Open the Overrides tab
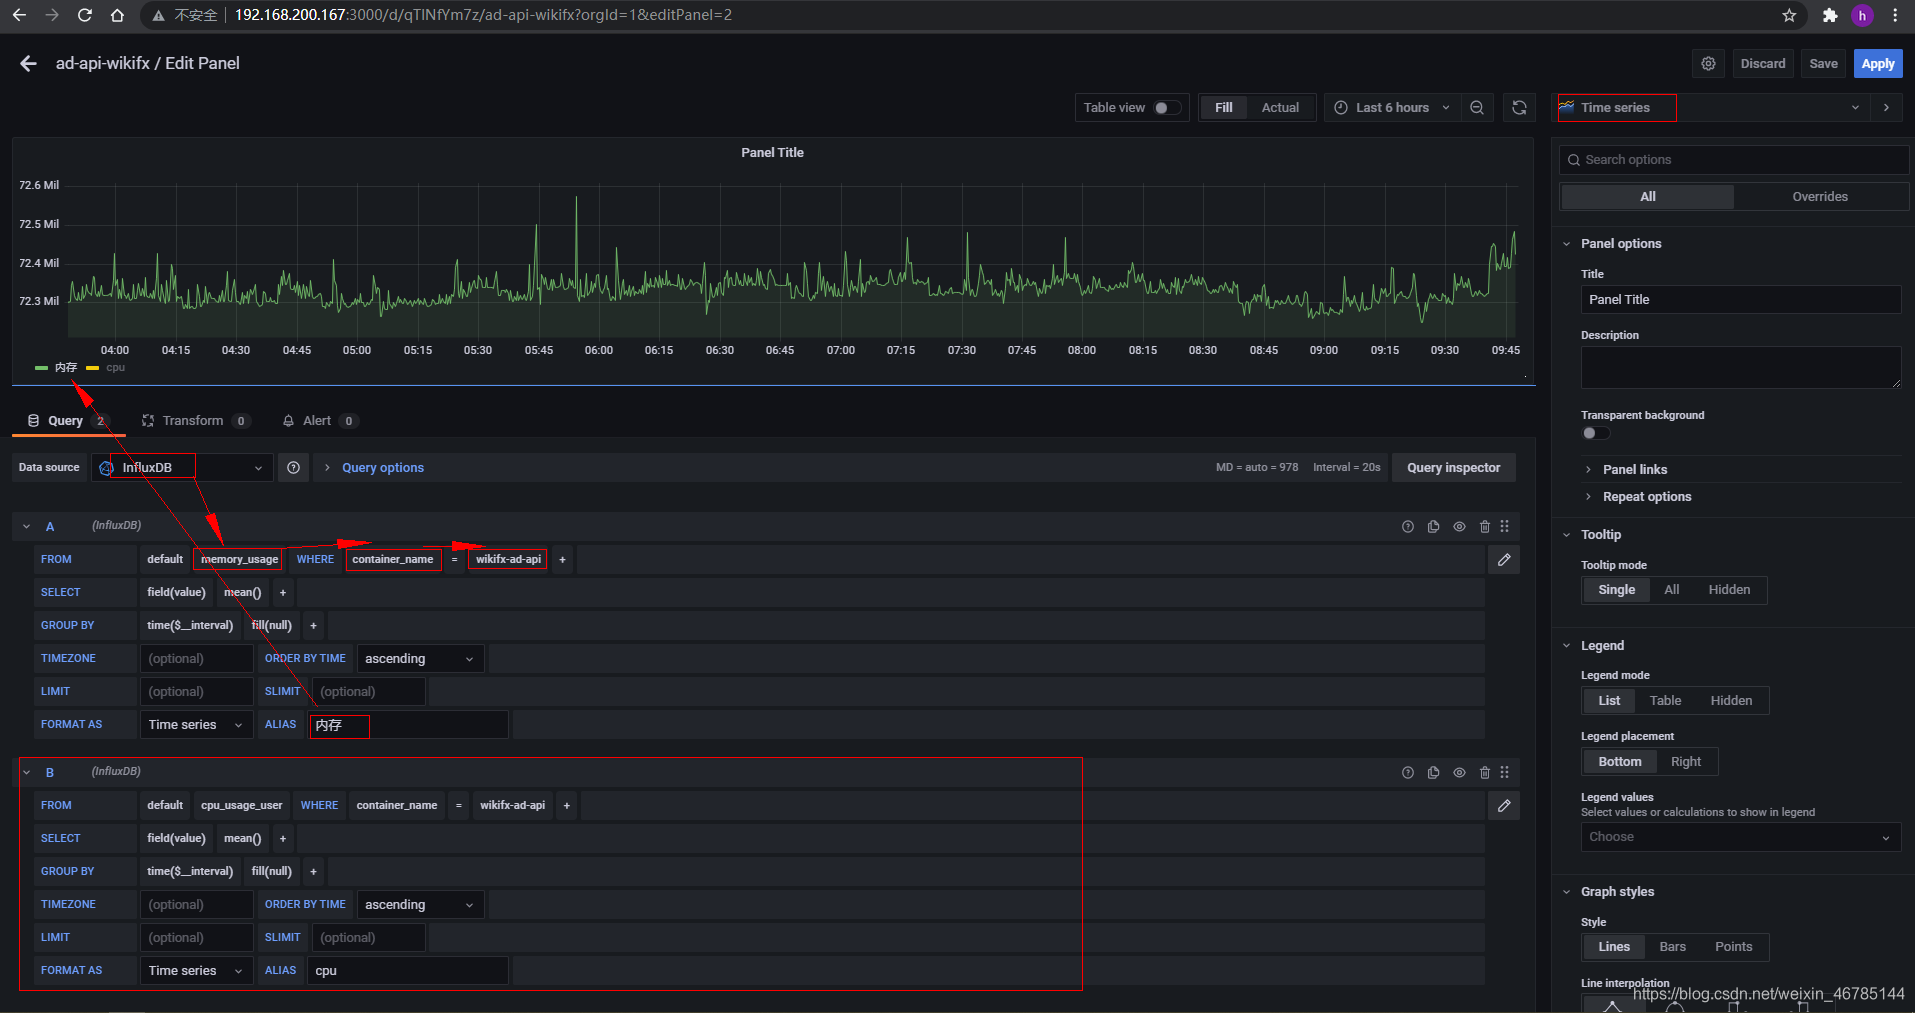This screenshot has width=1915, height=1013. tap(1820, 197)
